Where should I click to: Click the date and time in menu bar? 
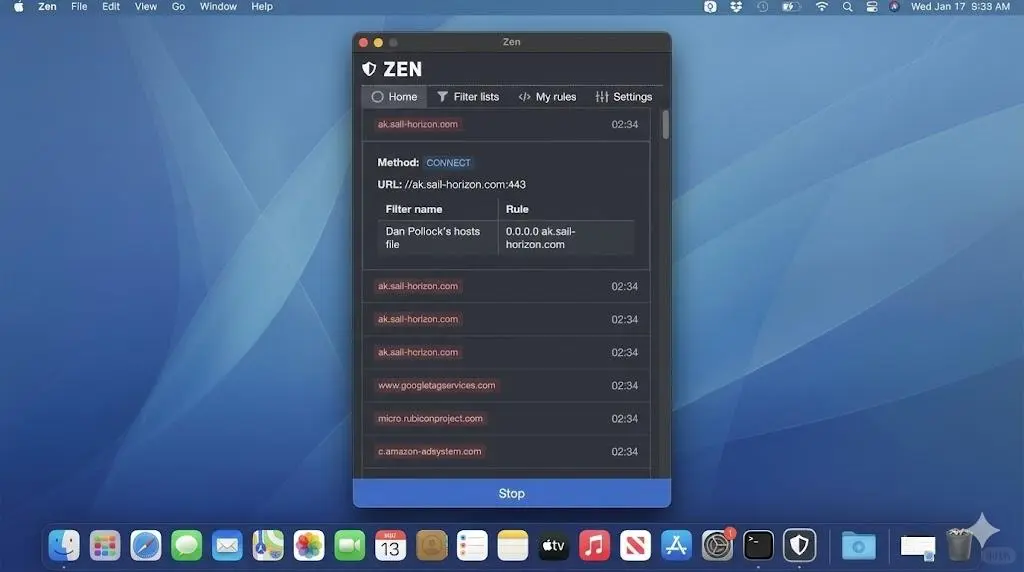pos(960,7)
